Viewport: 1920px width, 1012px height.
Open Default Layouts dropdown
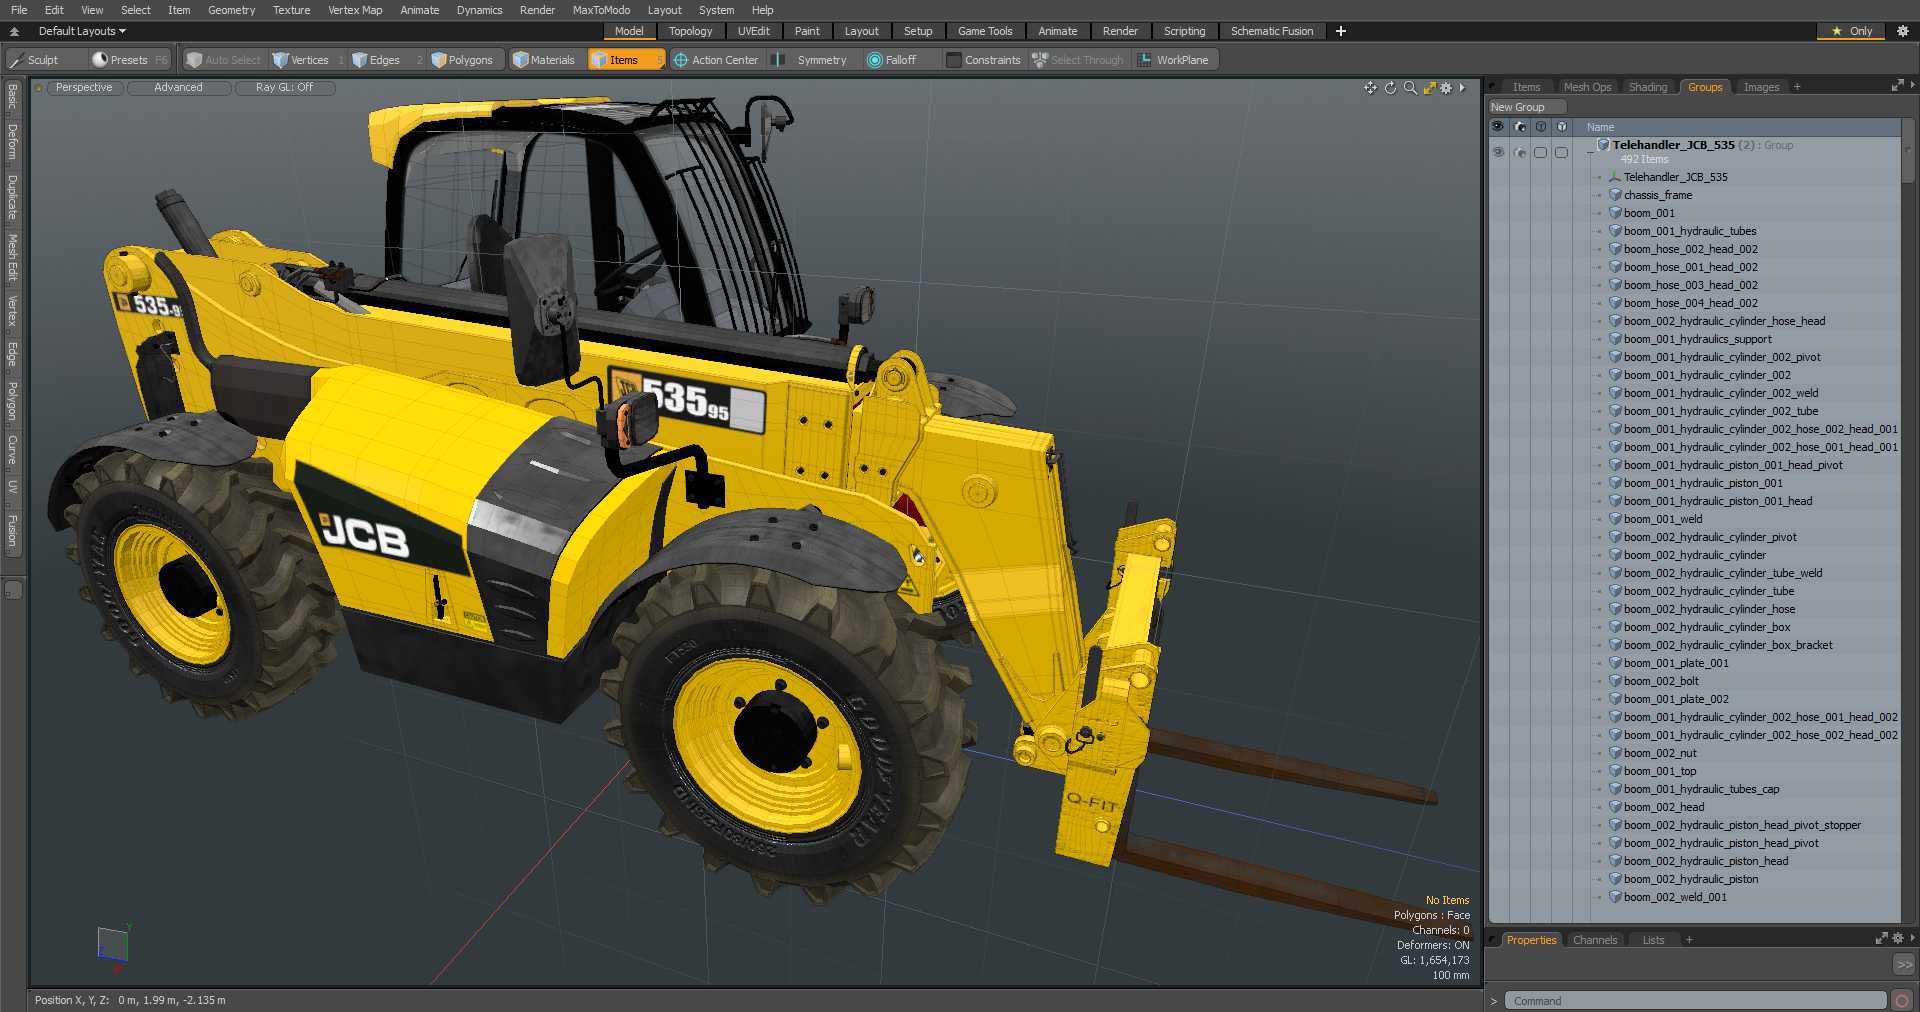coord(82,31)
